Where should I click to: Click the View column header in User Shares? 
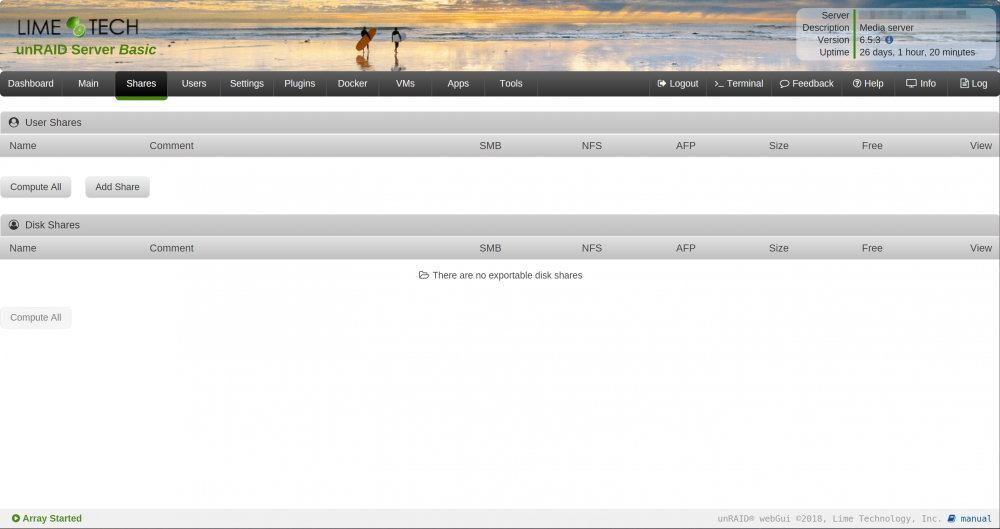tap(981, 145)
